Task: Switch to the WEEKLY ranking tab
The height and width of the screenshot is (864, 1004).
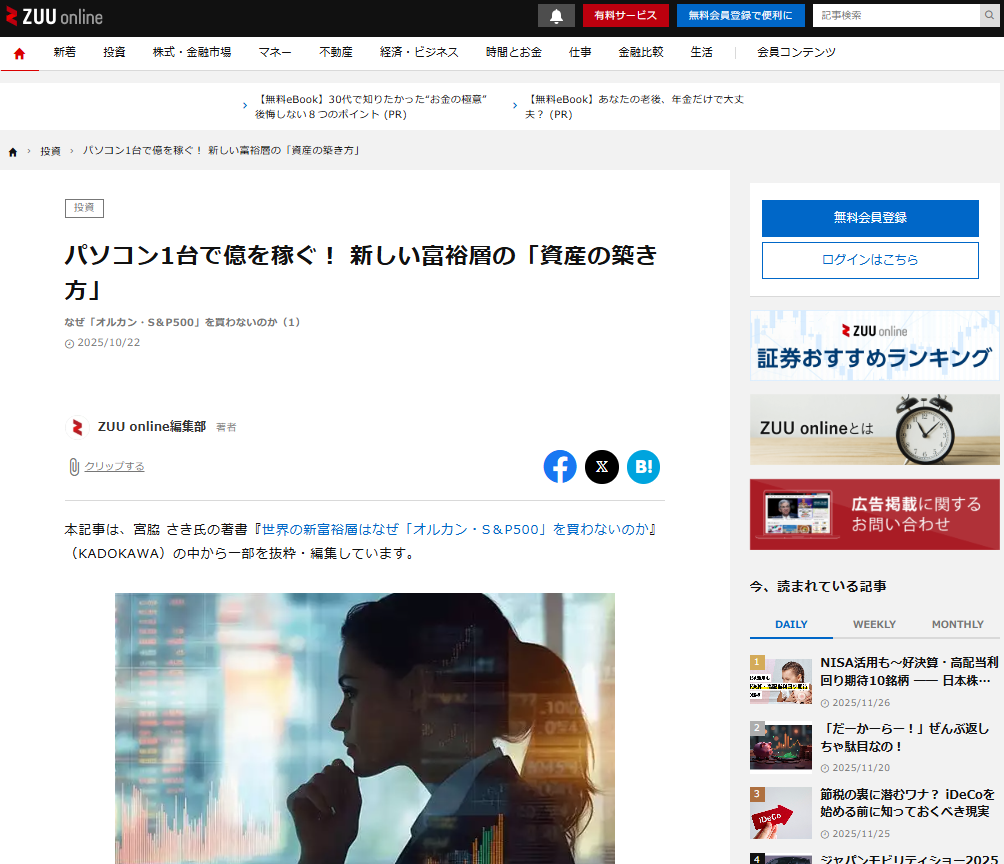Action: [874, 624]
